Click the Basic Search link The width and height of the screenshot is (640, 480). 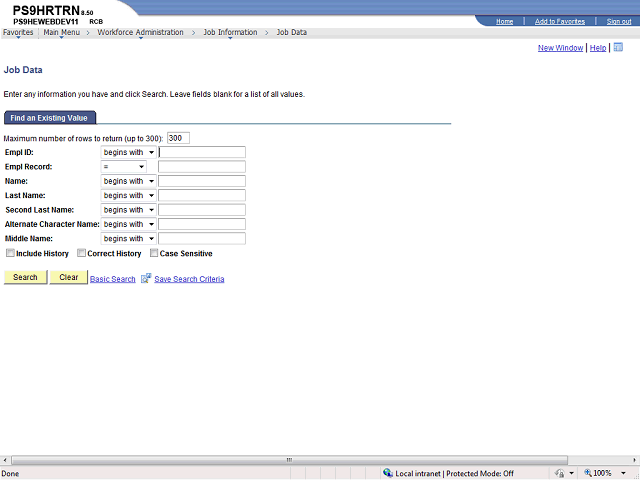(113, 279)
